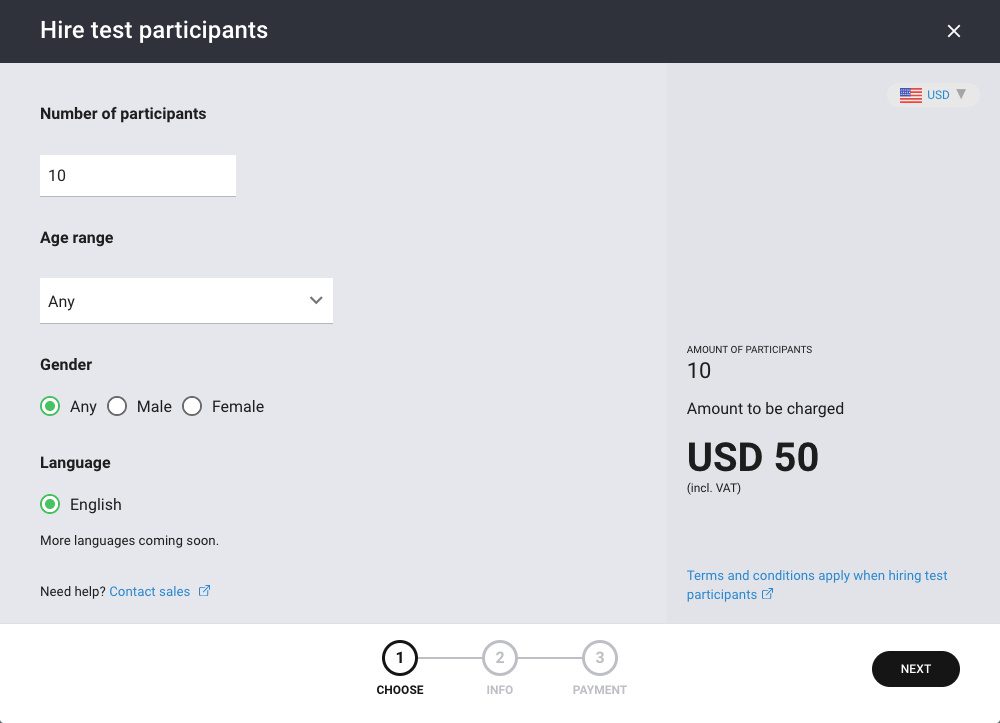
Task: Expand the USD currency dropdown arrow
Action: (961, 94)
